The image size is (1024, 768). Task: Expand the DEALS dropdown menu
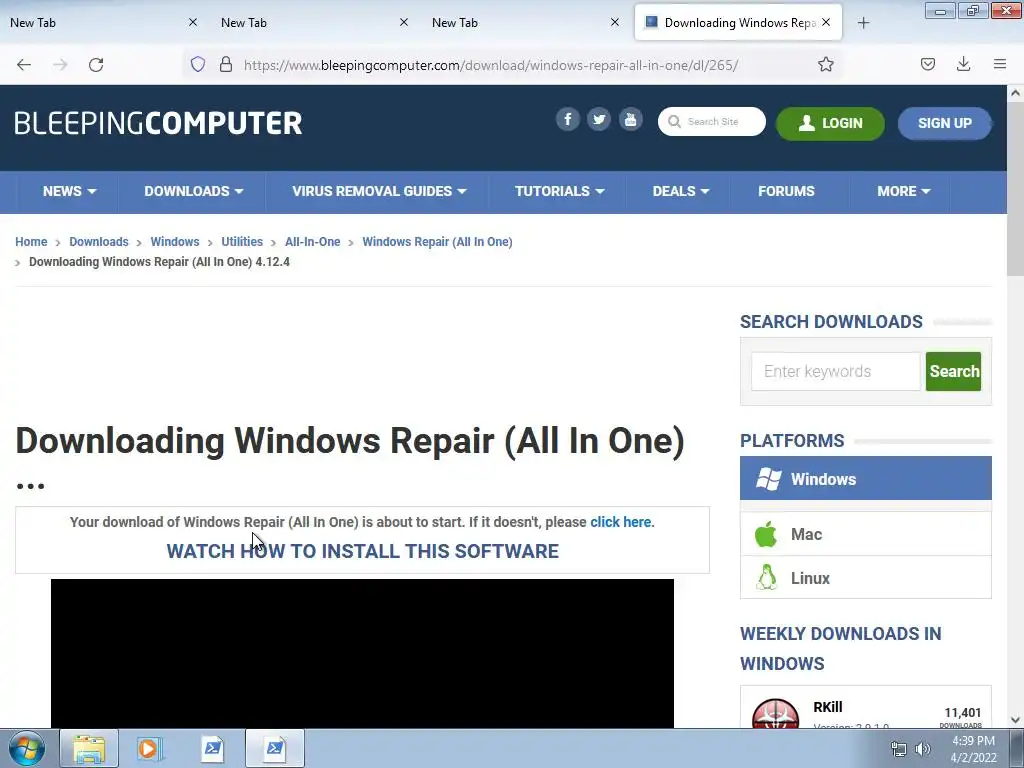680,191
